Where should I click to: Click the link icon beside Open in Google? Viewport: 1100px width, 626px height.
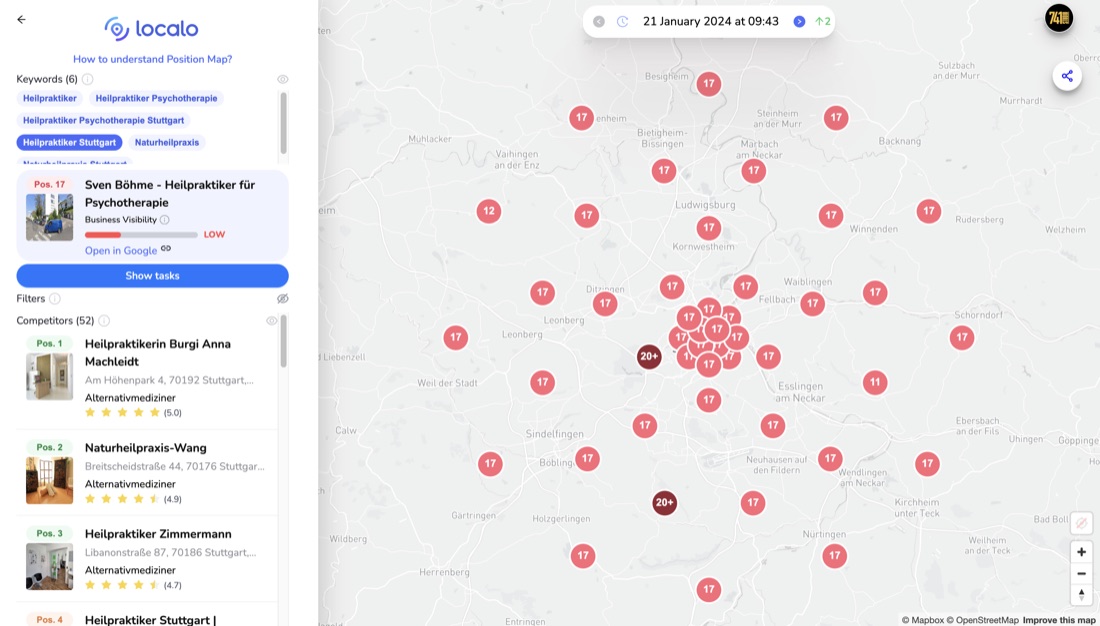166,248
